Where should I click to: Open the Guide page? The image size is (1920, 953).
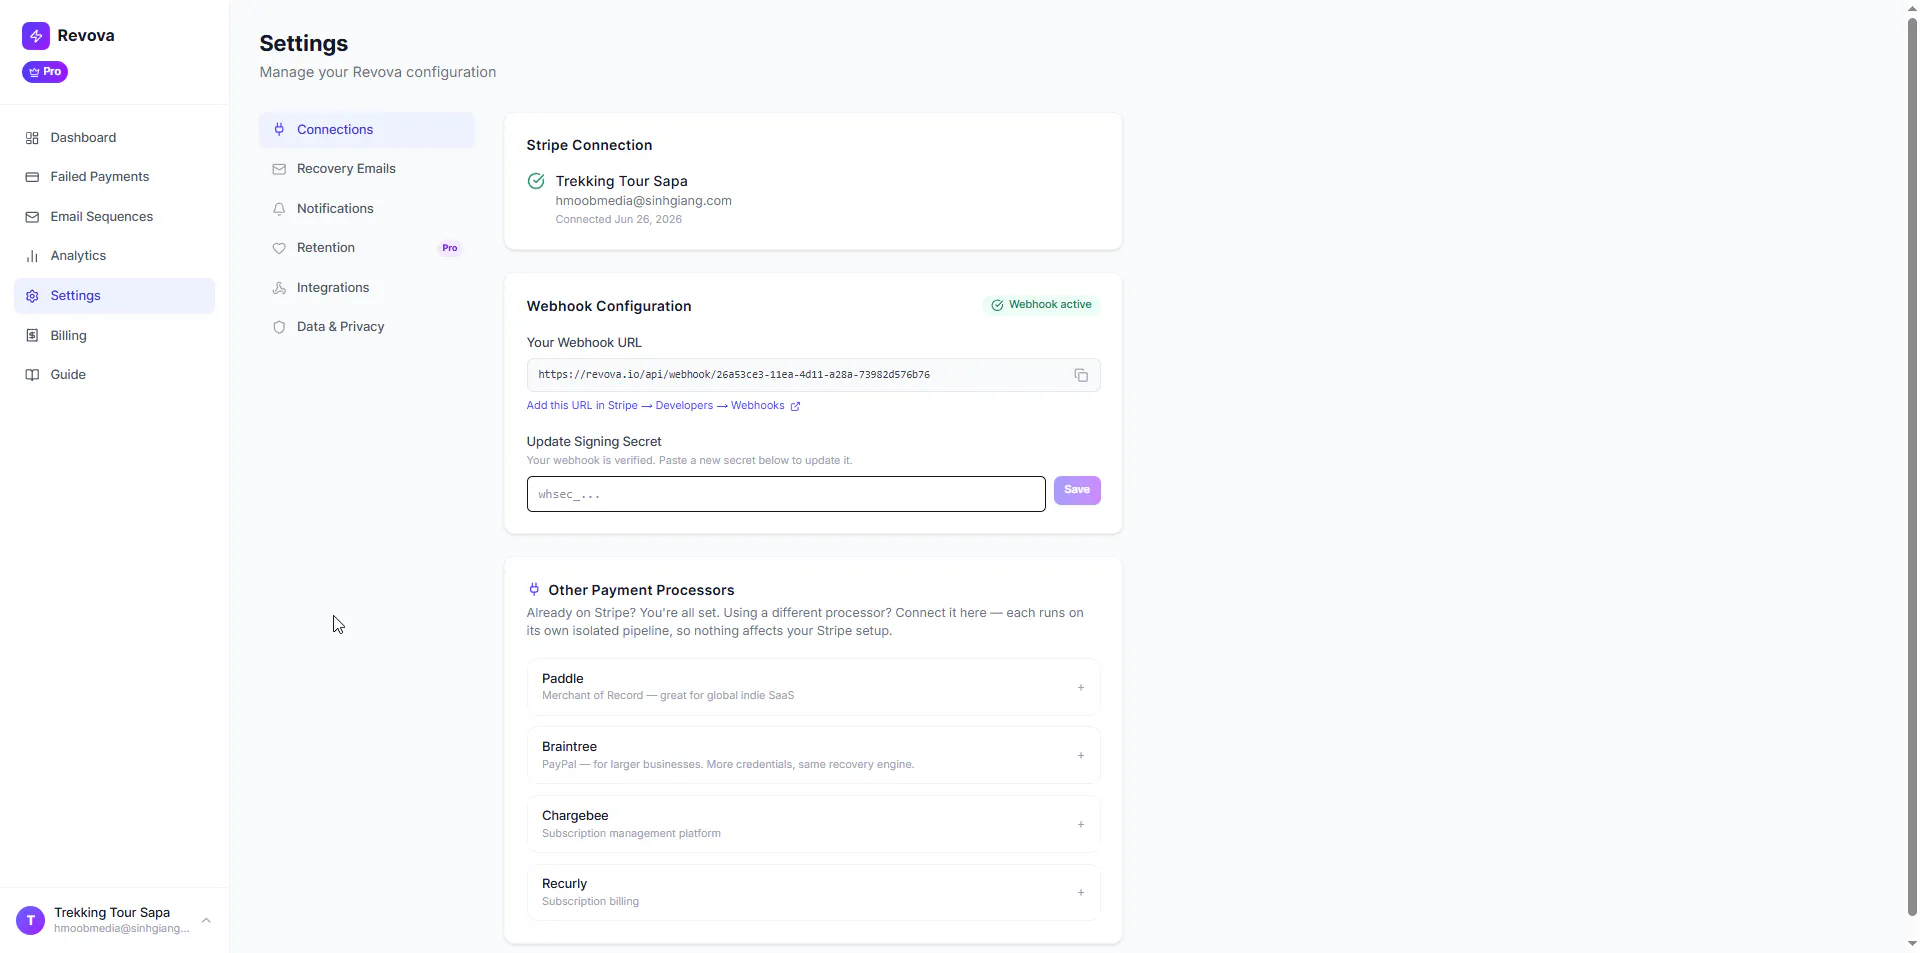pos(114,375)
